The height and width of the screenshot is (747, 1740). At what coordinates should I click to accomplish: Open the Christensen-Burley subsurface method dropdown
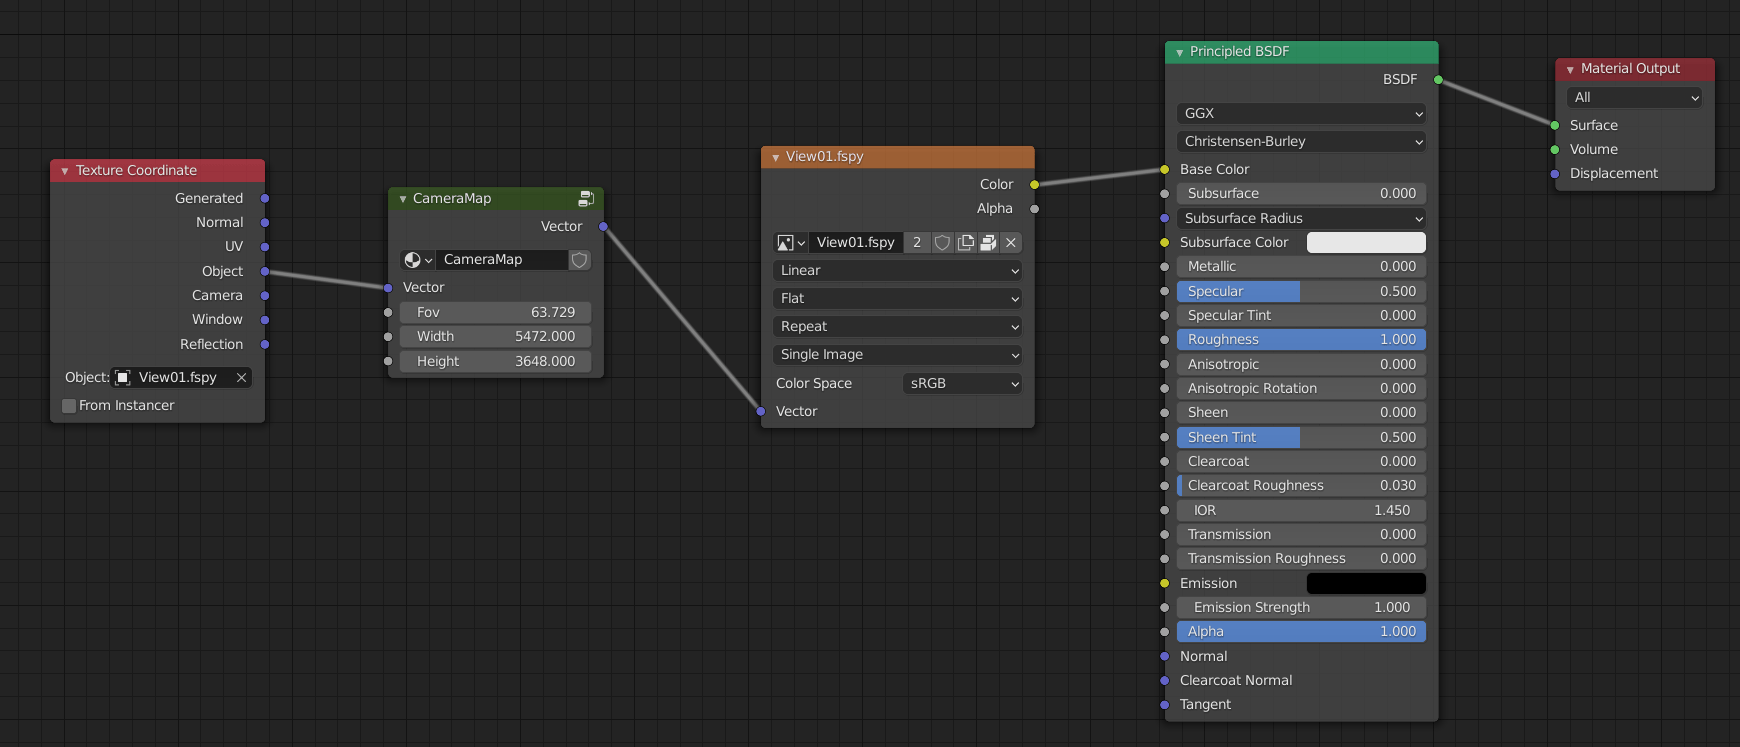pyautogui.click(x=1301, y=142)
